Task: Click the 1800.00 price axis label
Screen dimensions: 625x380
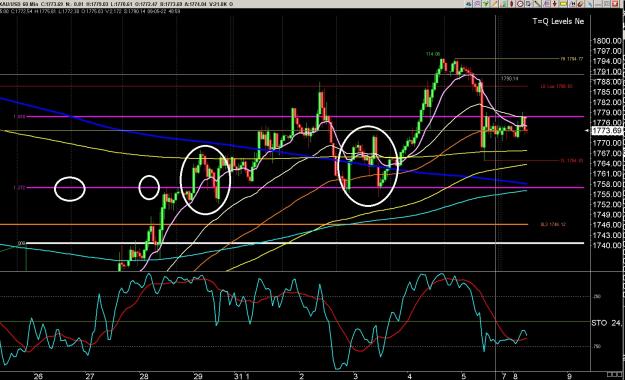Action: coord(607,41)
